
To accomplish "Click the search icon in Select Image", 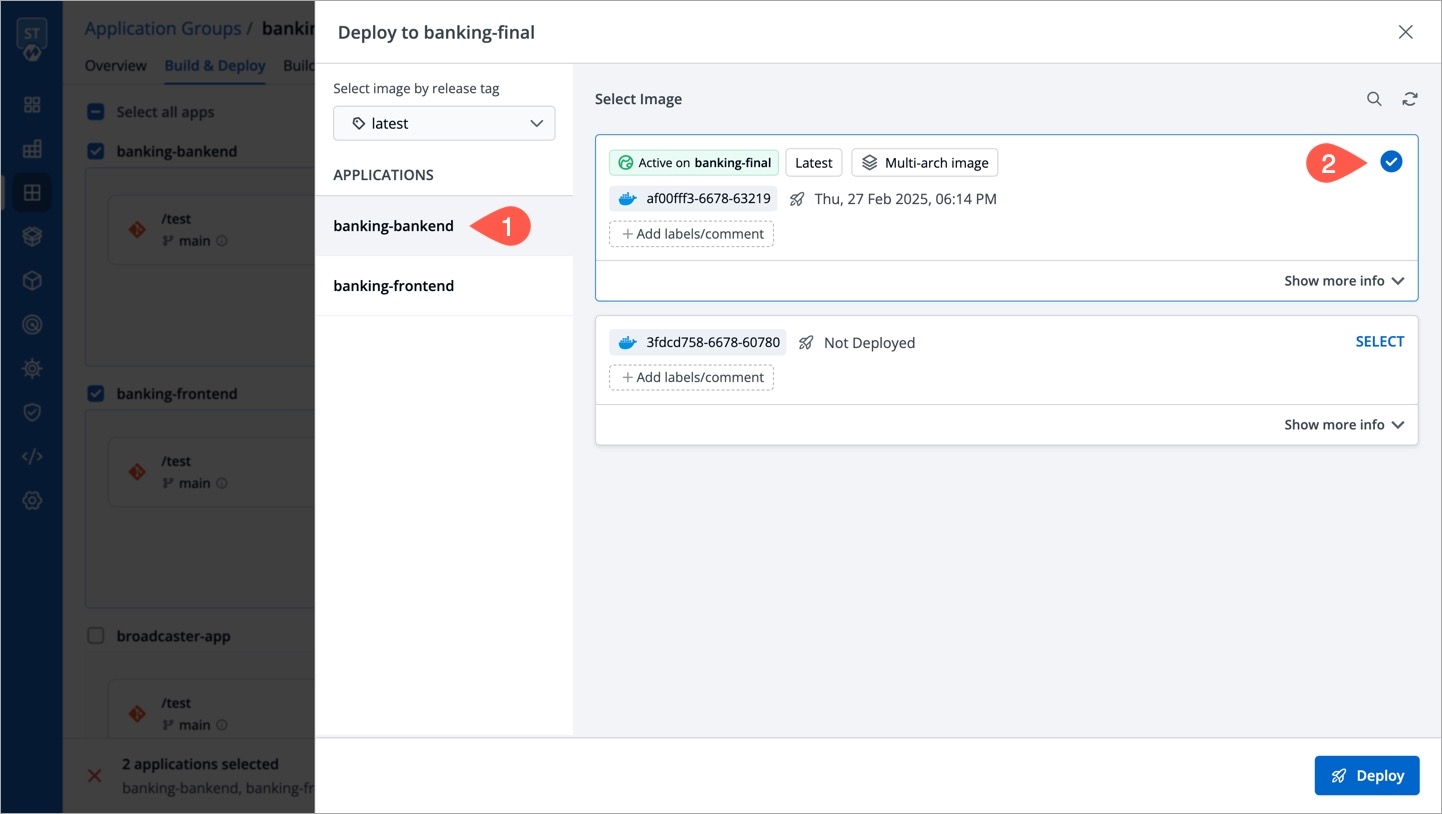I will point(1374,99).
